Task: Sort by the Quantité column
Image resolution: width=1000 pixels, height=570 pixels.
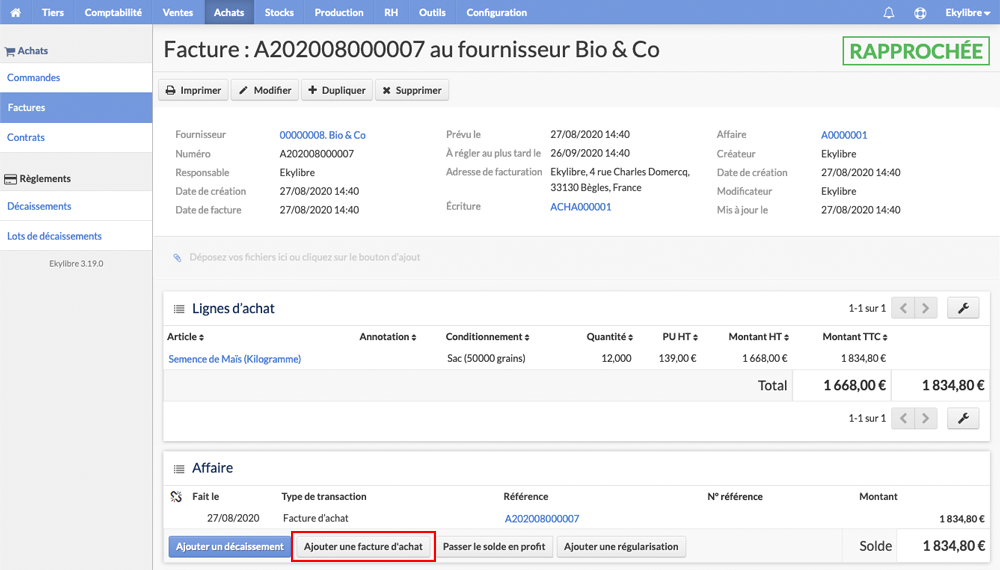Action: 610,337
